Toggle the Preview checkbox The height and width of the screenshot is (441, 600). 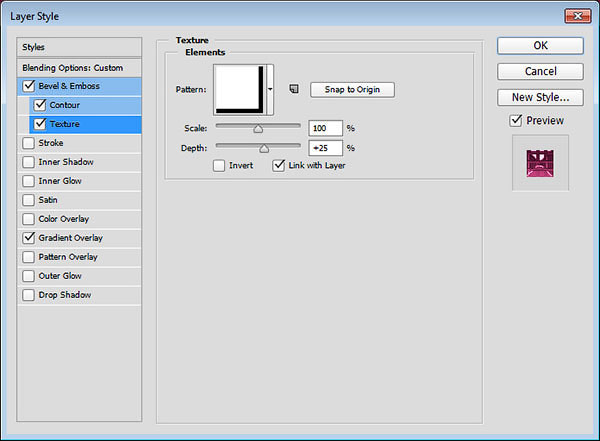point(516,121)
